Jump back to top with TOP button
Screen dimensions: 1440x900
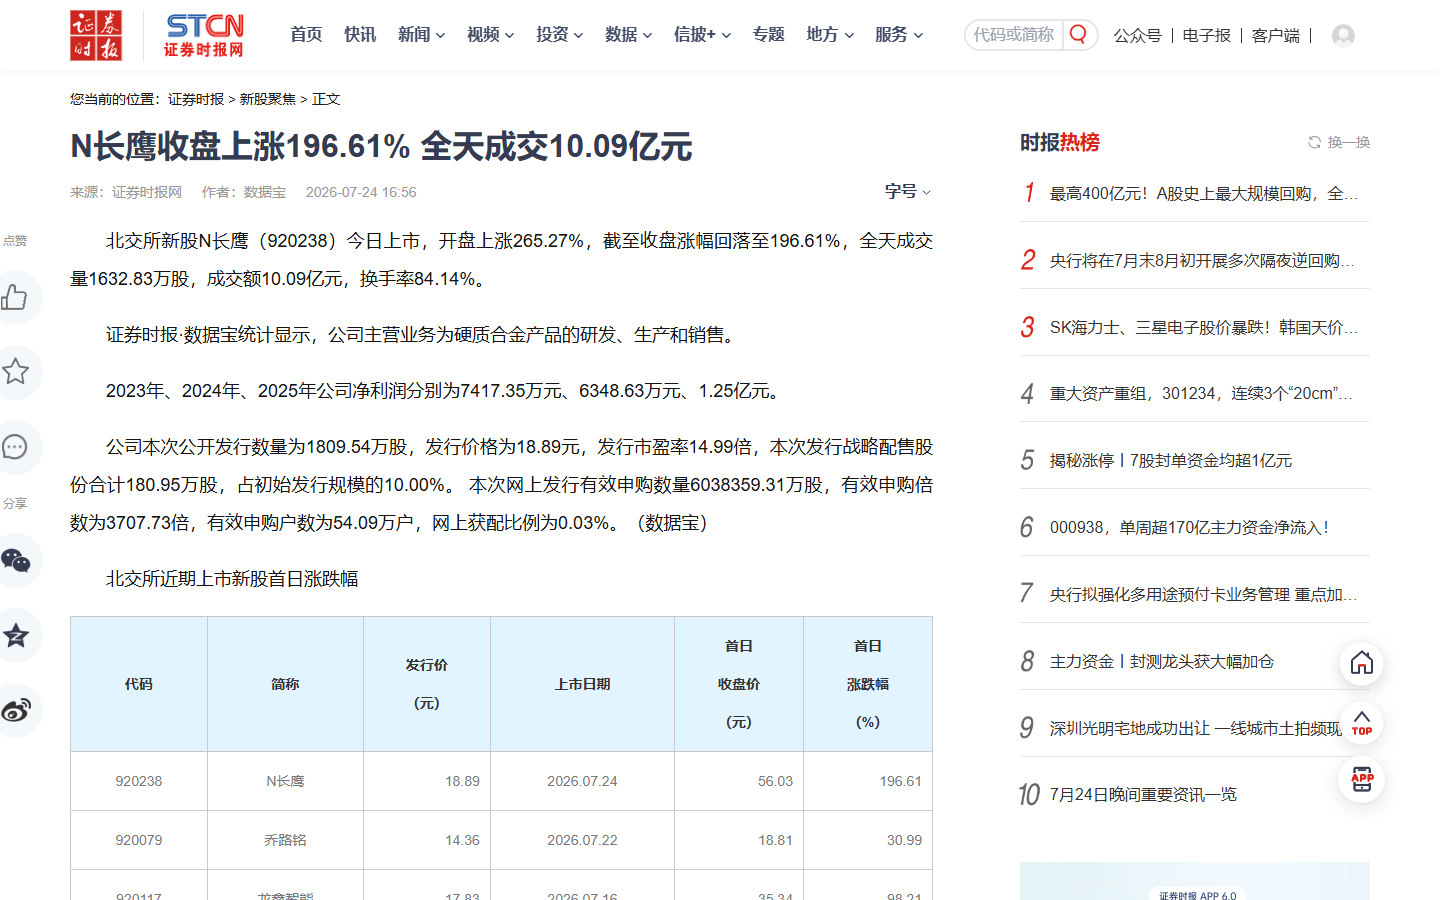(1361, 722)
